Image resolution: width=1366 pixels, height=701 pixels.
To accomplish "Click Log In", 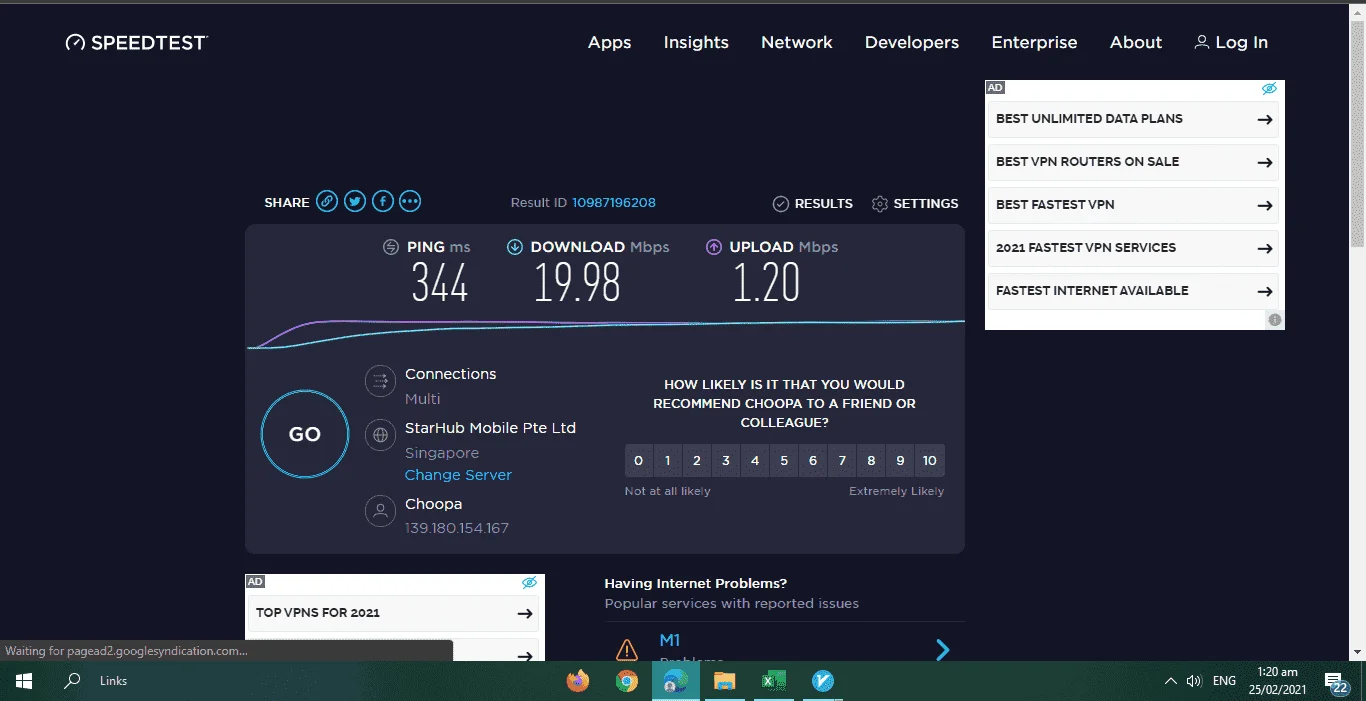I will (x=1231, y=42).
